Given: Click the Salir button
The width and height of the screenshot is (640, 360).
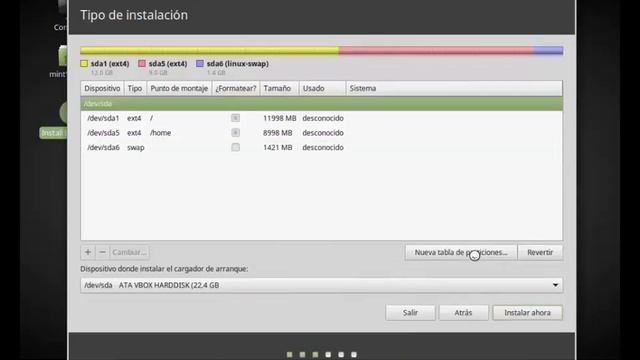Looking at the screenshot, I should pyautogui.click(x=410, y=313).
